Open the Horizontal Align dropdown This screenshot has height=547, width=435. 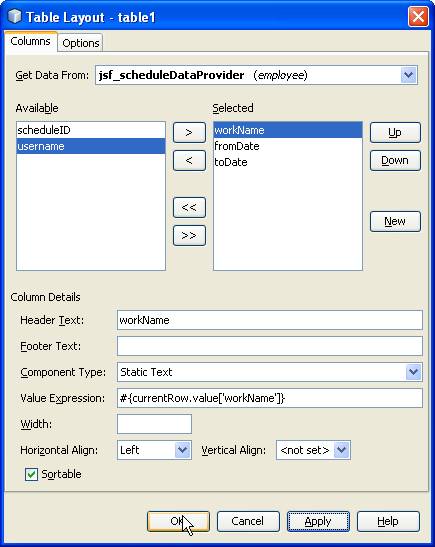point(182,450)
